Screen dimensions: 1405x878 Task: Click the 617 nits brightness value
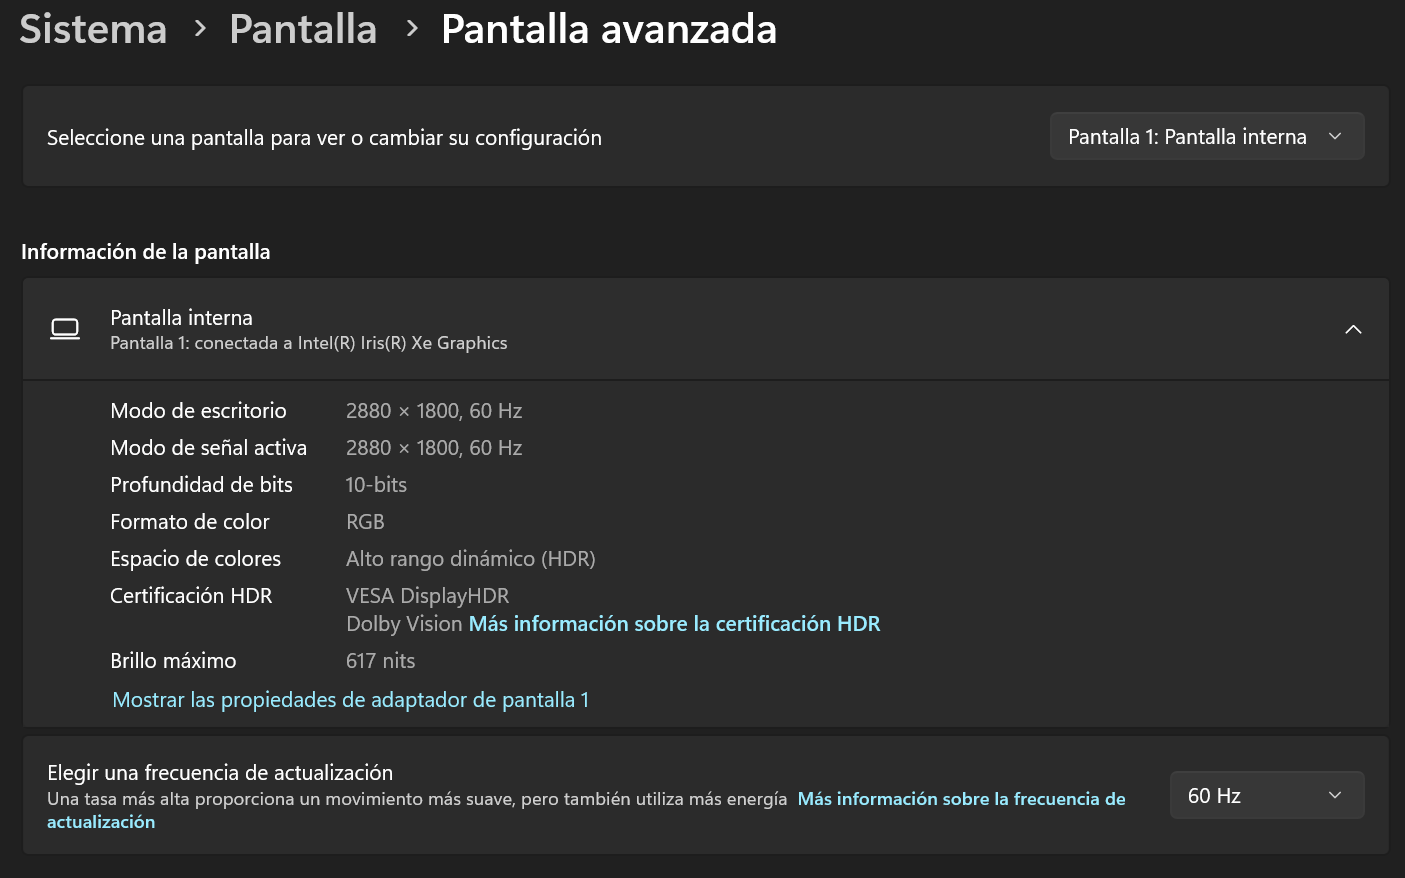pyautogui.click(x=380, y=661)
